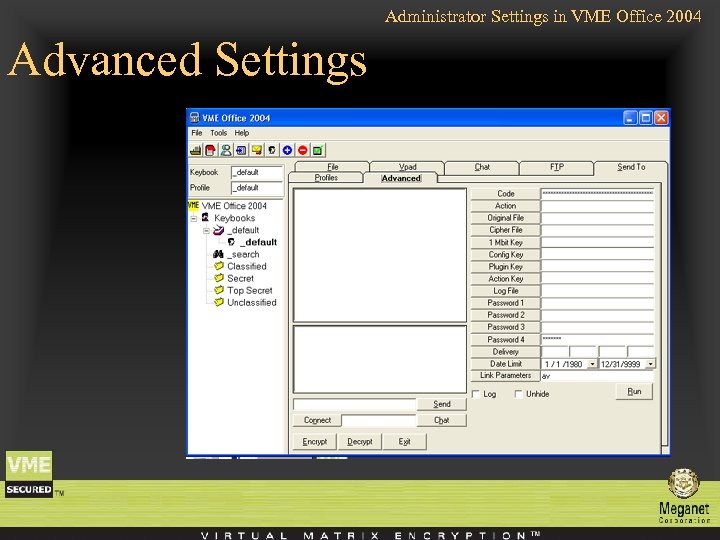720x540 pixels.
Task: Click the Profile _default input field
Action: pos(257,188)
